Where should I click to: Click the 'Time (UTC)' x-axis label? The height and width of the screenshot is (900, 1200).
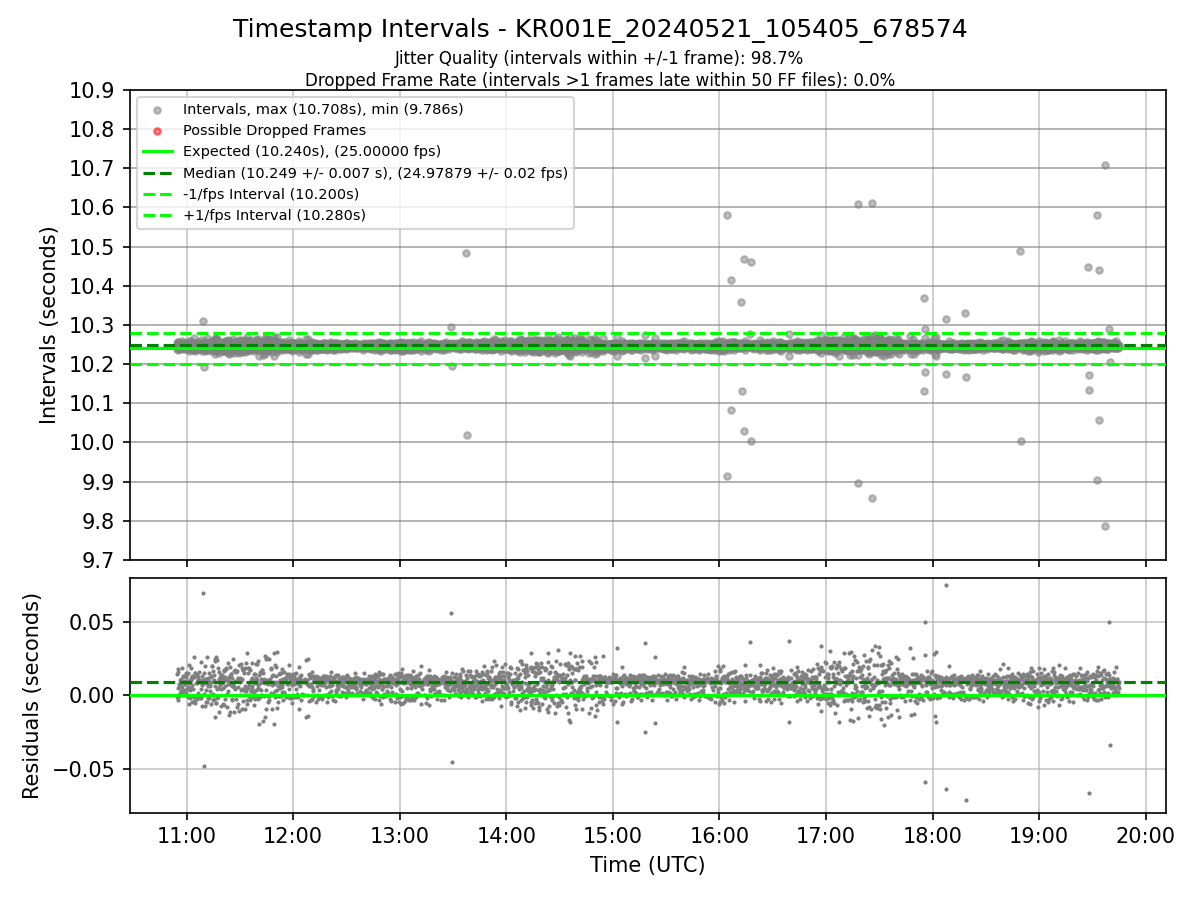(647, 865)
